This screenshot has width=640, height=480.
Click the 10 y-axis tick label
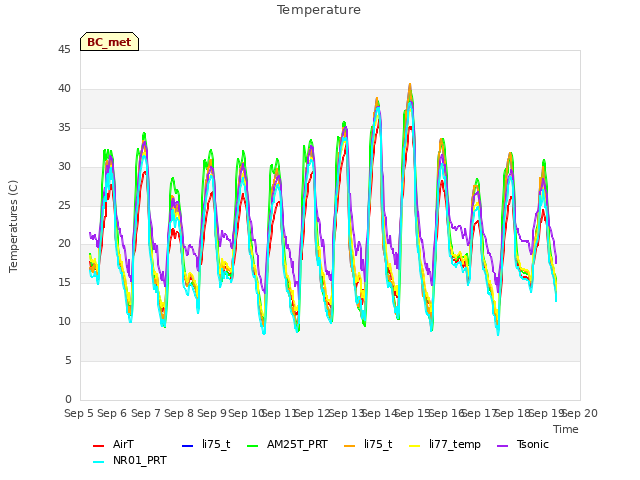[64, 322]
